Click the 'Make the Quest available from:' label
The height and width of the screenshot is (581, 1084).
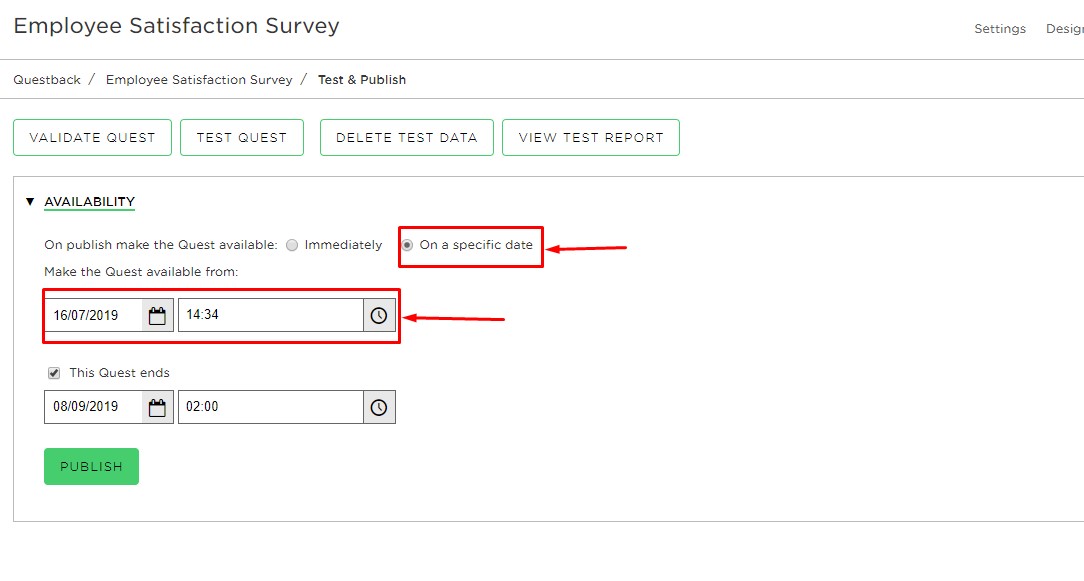(141, 272)
